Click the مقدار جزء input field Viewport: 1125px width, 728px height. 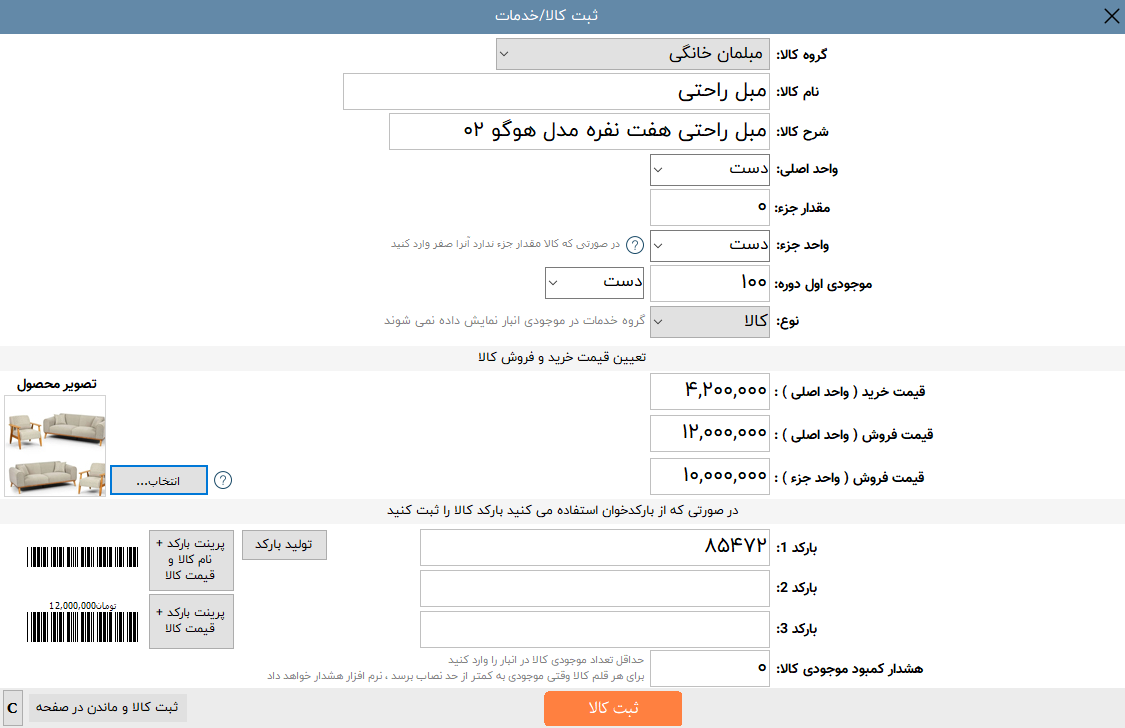[x=710, y=207]
